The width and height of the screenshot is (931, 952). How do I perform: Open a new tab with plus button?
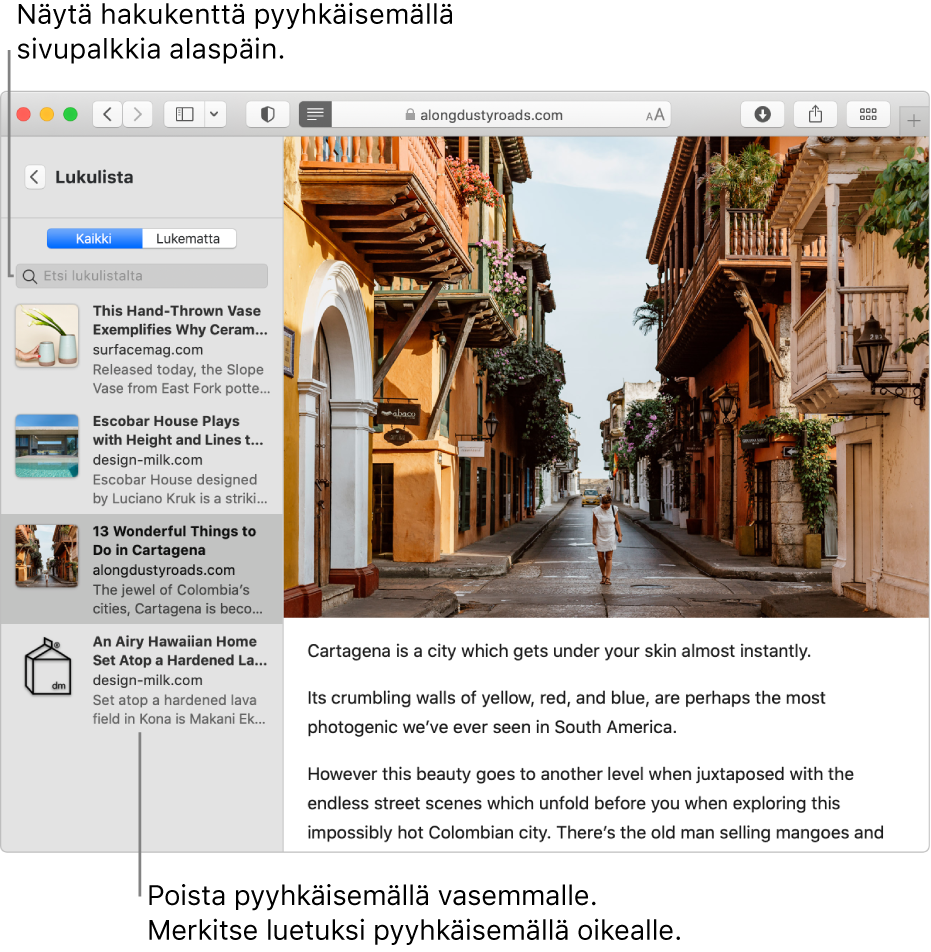click(x=914, y=120)
